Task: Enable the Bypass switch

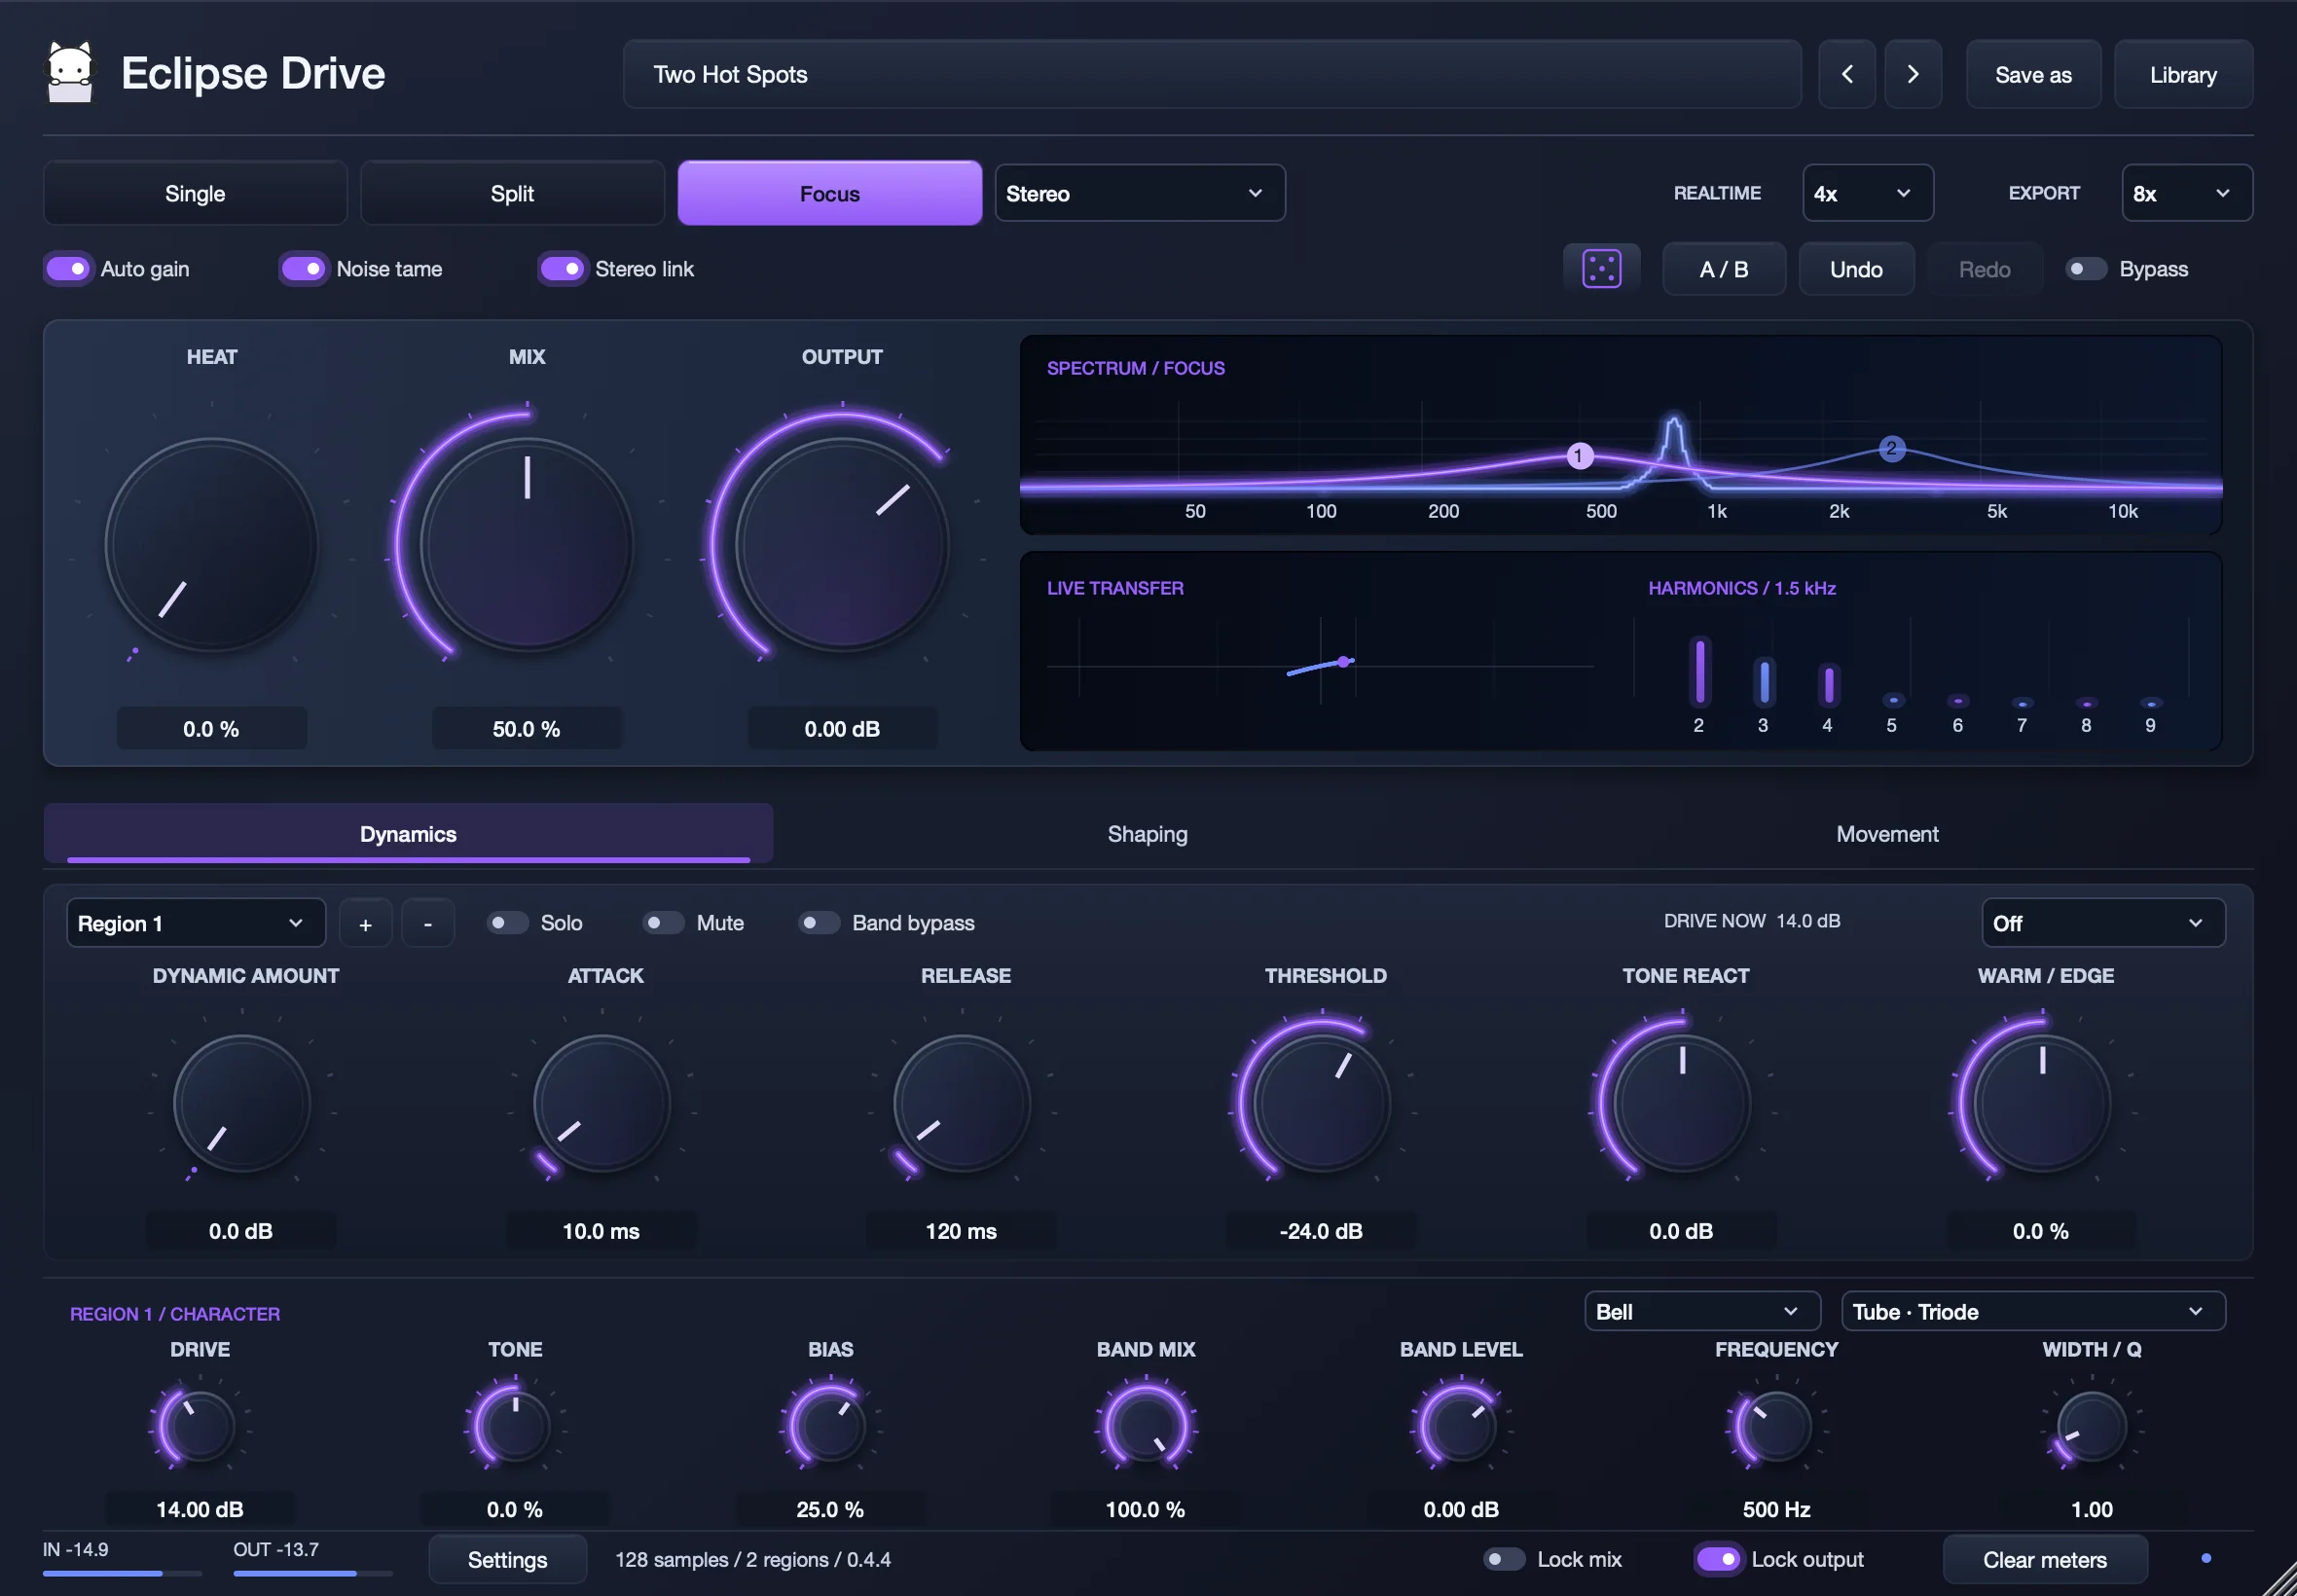Action: tap(2085, 269)
